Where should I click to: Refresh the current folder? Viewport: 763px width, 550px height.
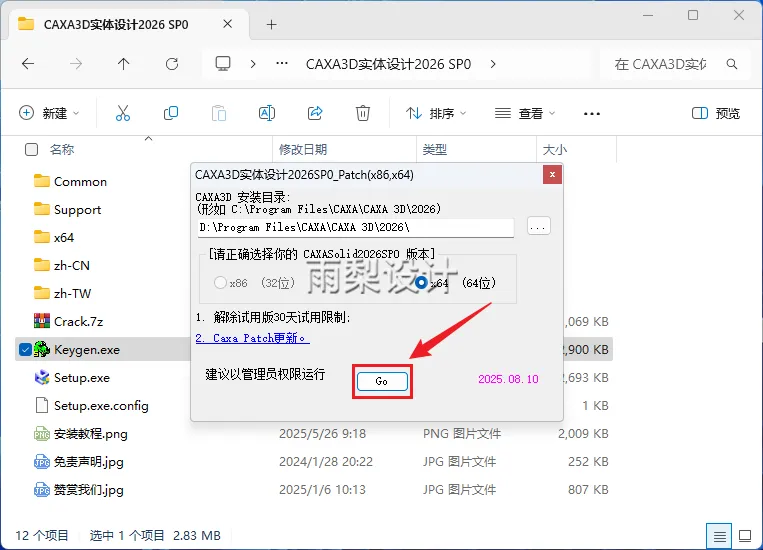coord(172,64)
